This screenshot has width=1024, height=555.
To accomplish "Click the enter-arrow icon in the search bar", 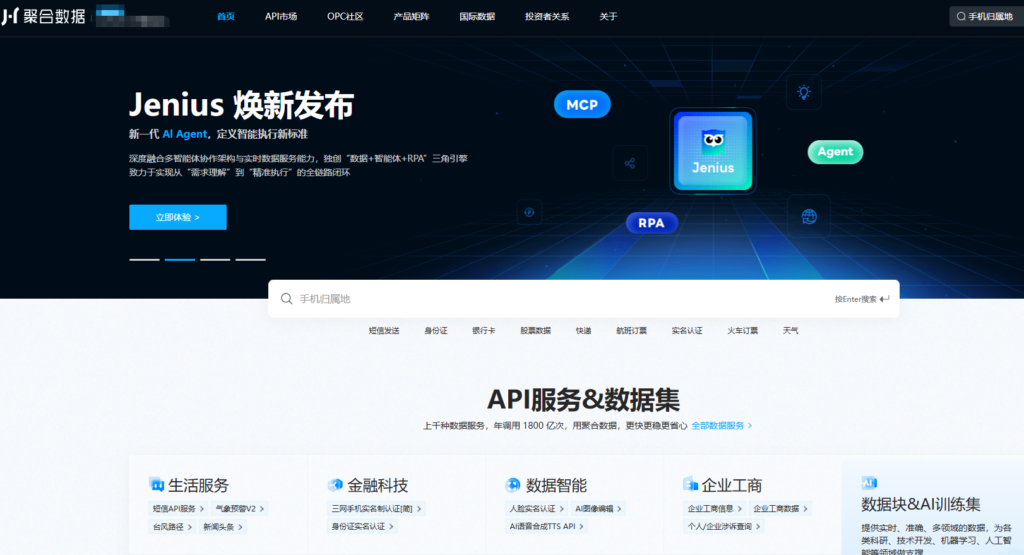I will pos(884,299).
